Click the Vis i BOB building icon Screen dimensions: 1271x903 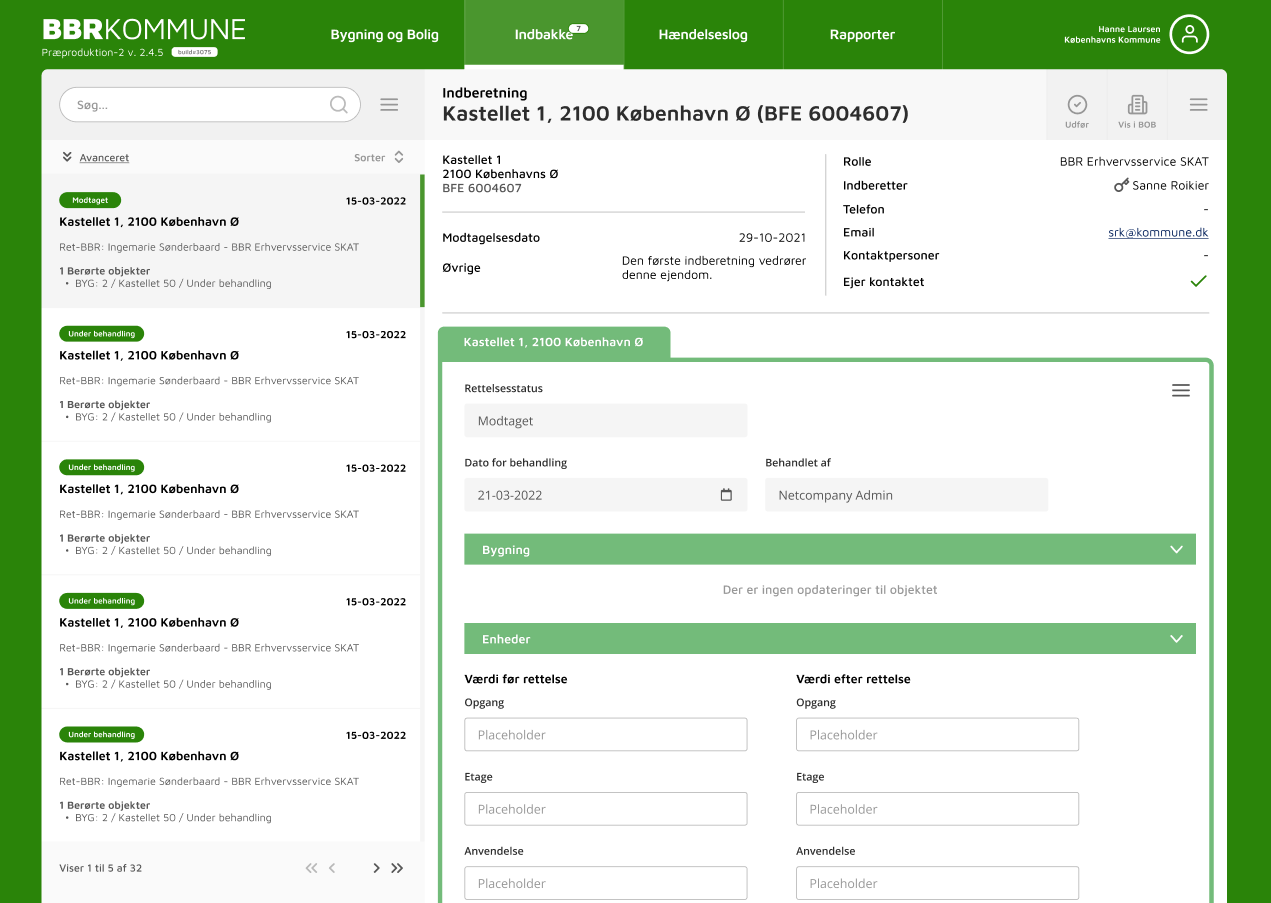pyautogui.click(x=1137, y=105)
